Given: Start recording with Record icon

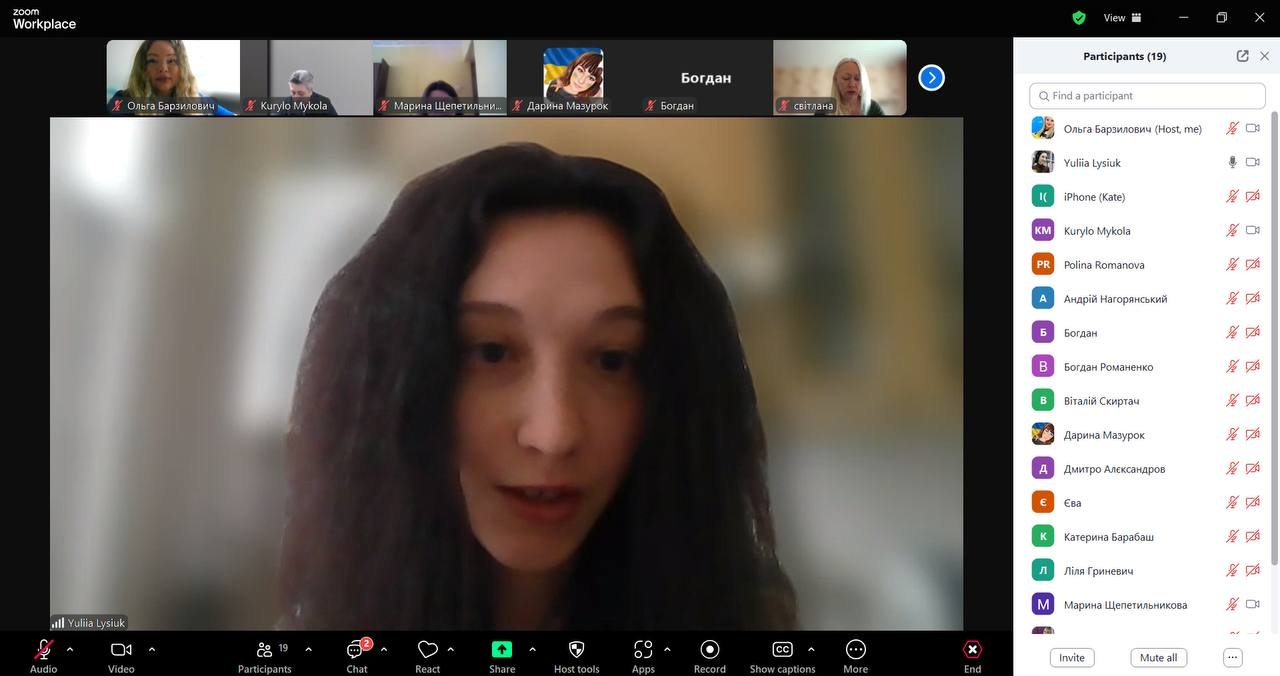Looking at the screenshot, I should pyautogui.click(x=710, y=651).
